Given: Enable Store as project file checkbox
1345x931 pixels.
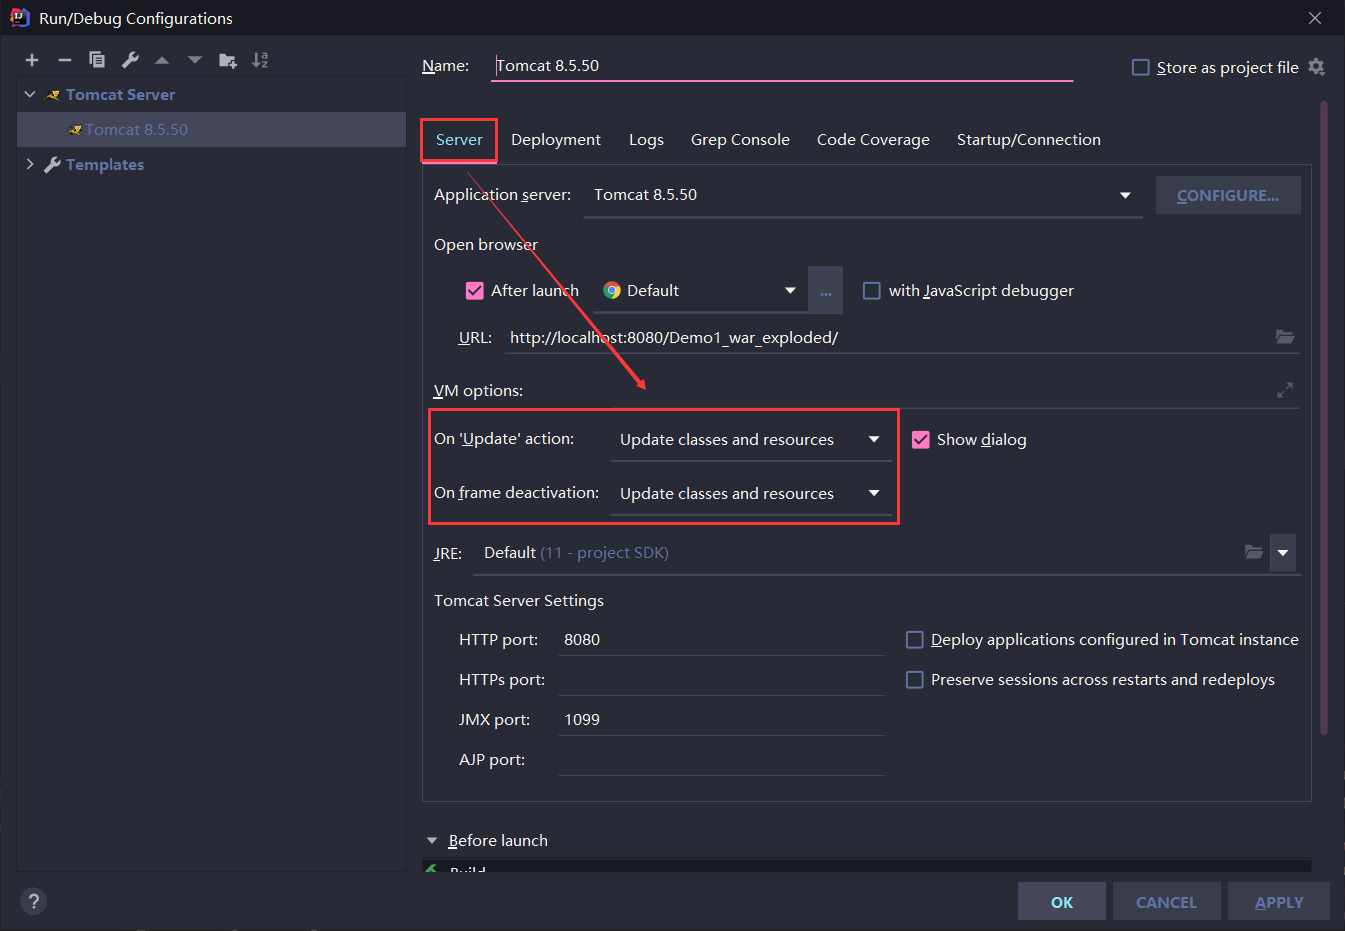Looking at the screenshot, I should pos(1140,67).
